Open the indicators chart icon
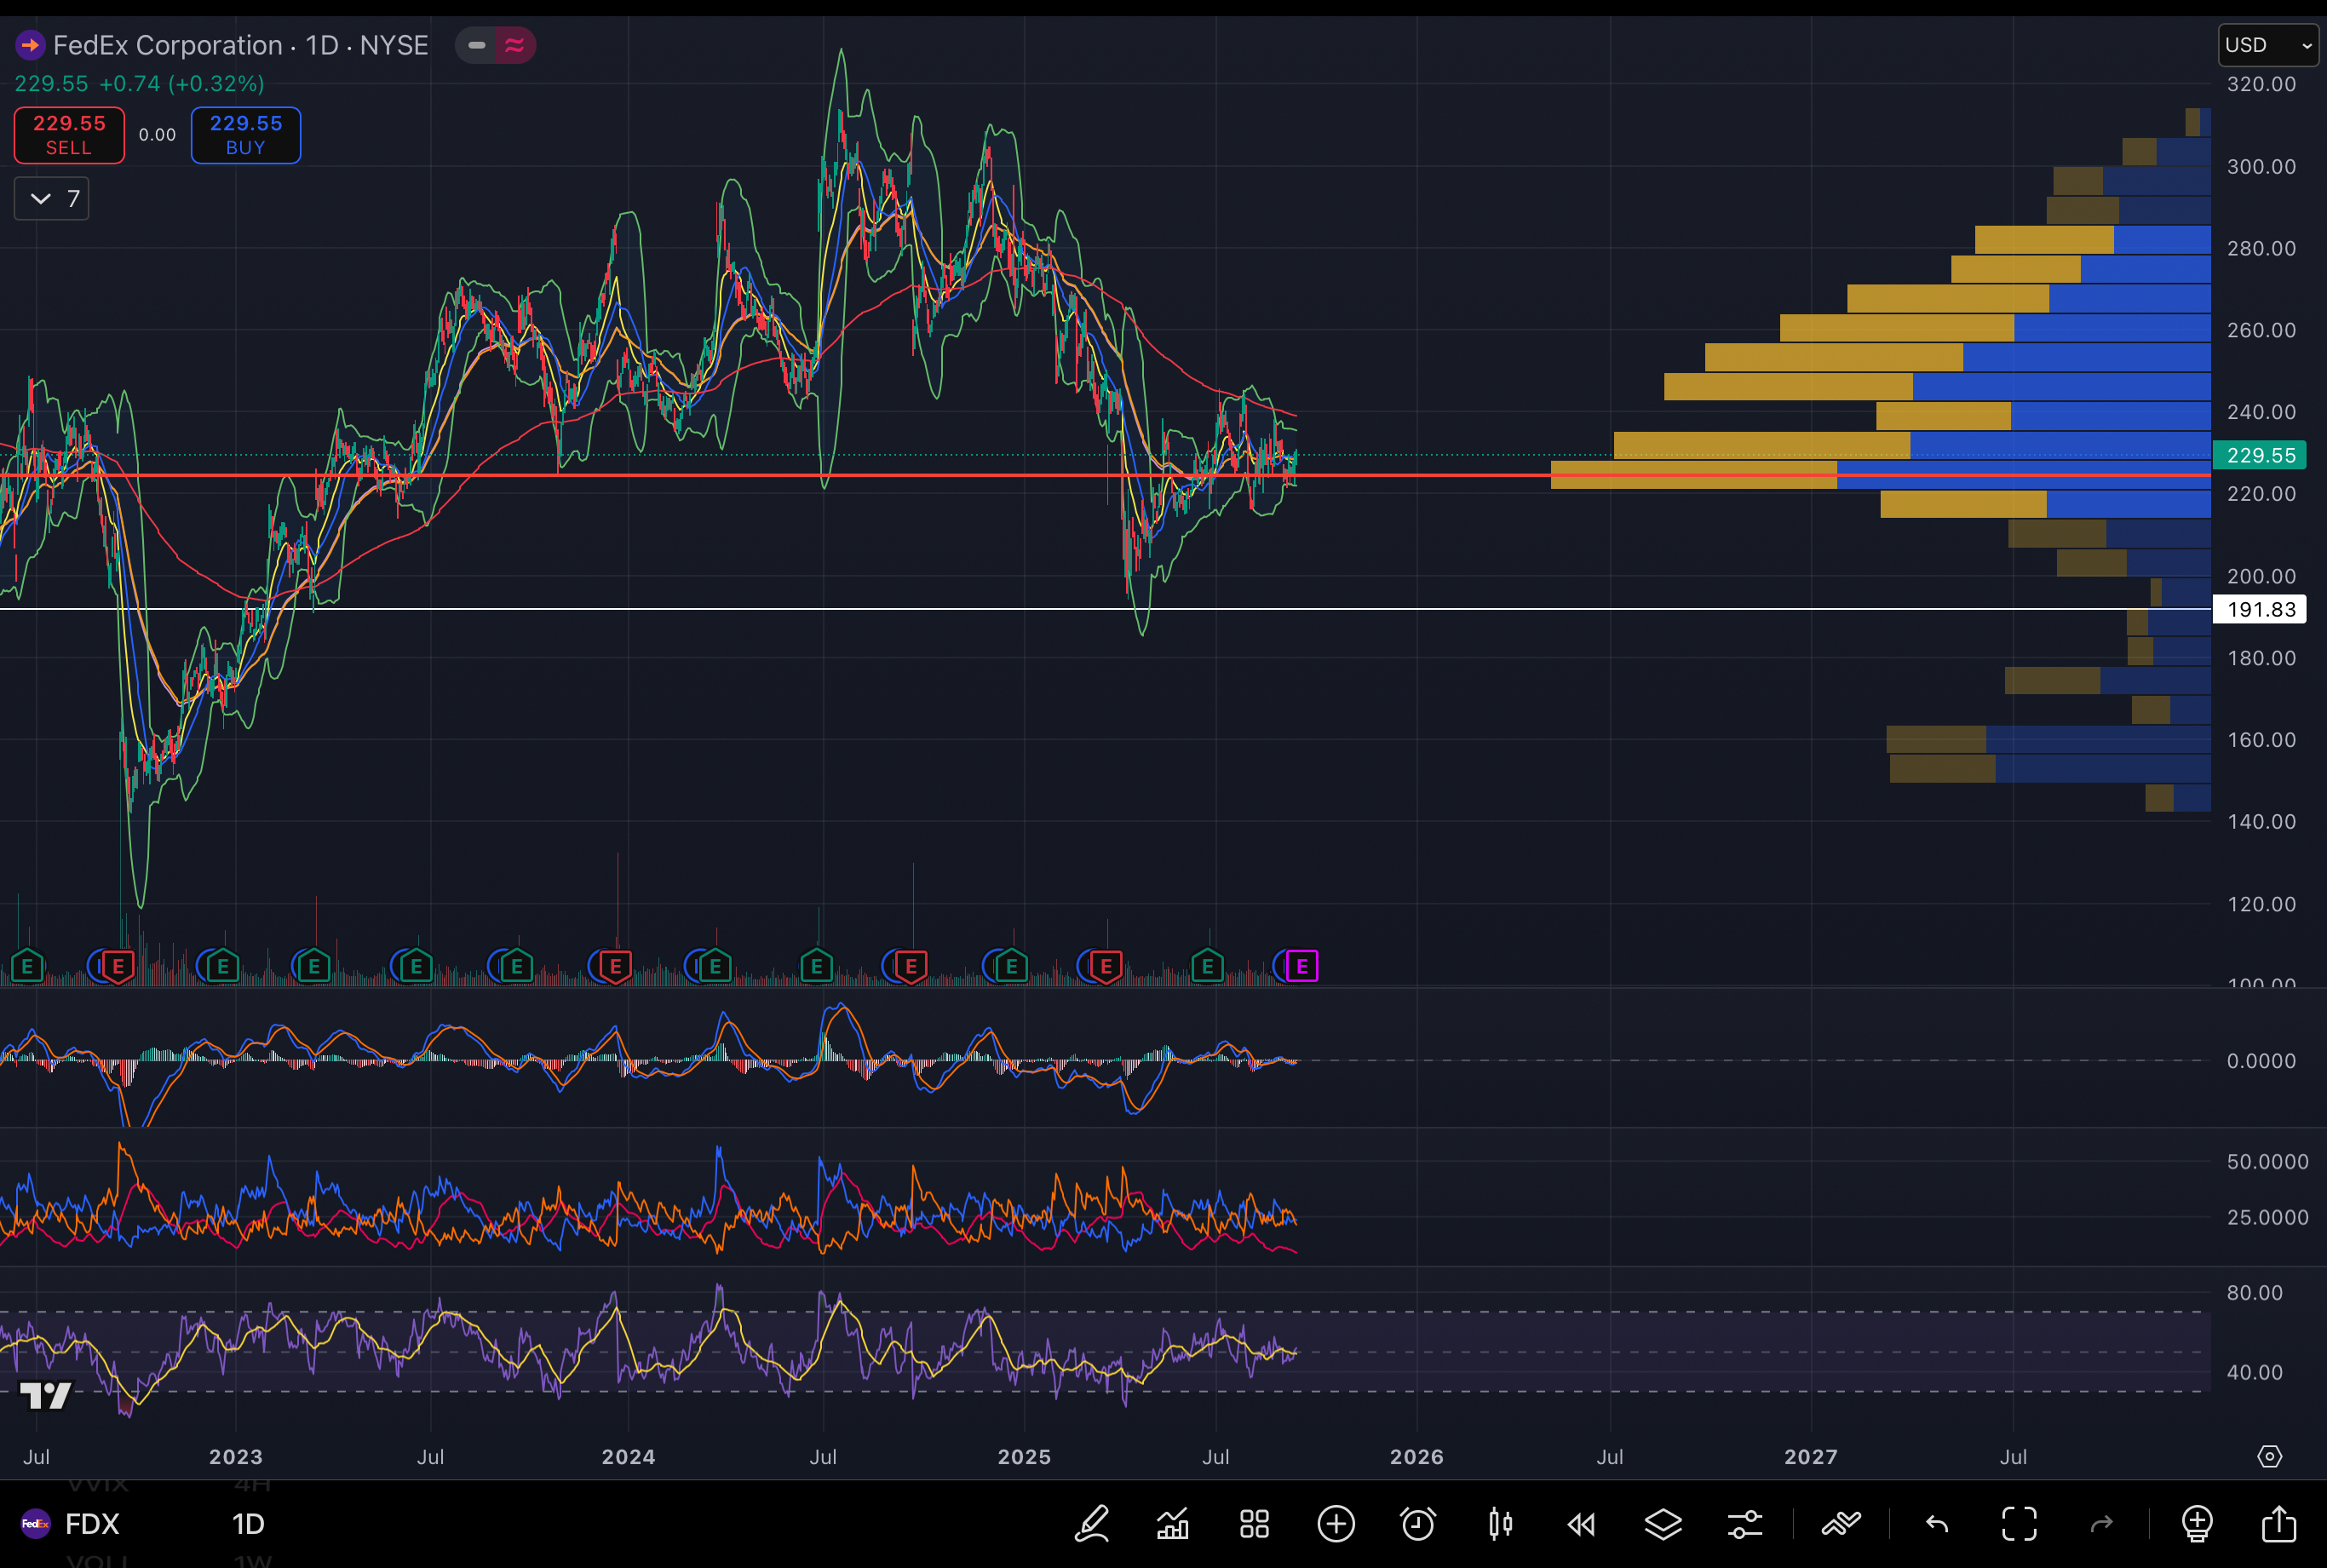This screenshot has width=2327, height=1568. [x=1173, y=1524]
